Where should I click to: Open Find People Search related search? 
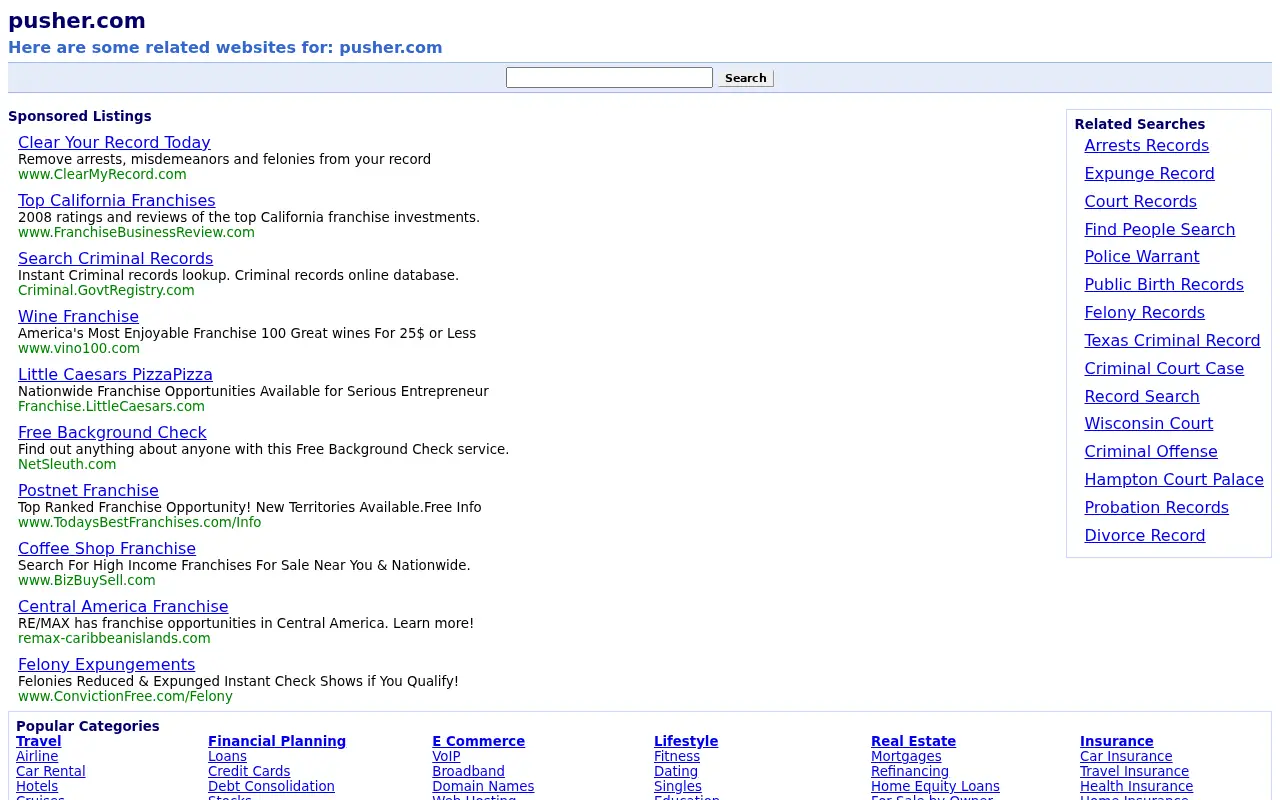(x=1160, y=230)
